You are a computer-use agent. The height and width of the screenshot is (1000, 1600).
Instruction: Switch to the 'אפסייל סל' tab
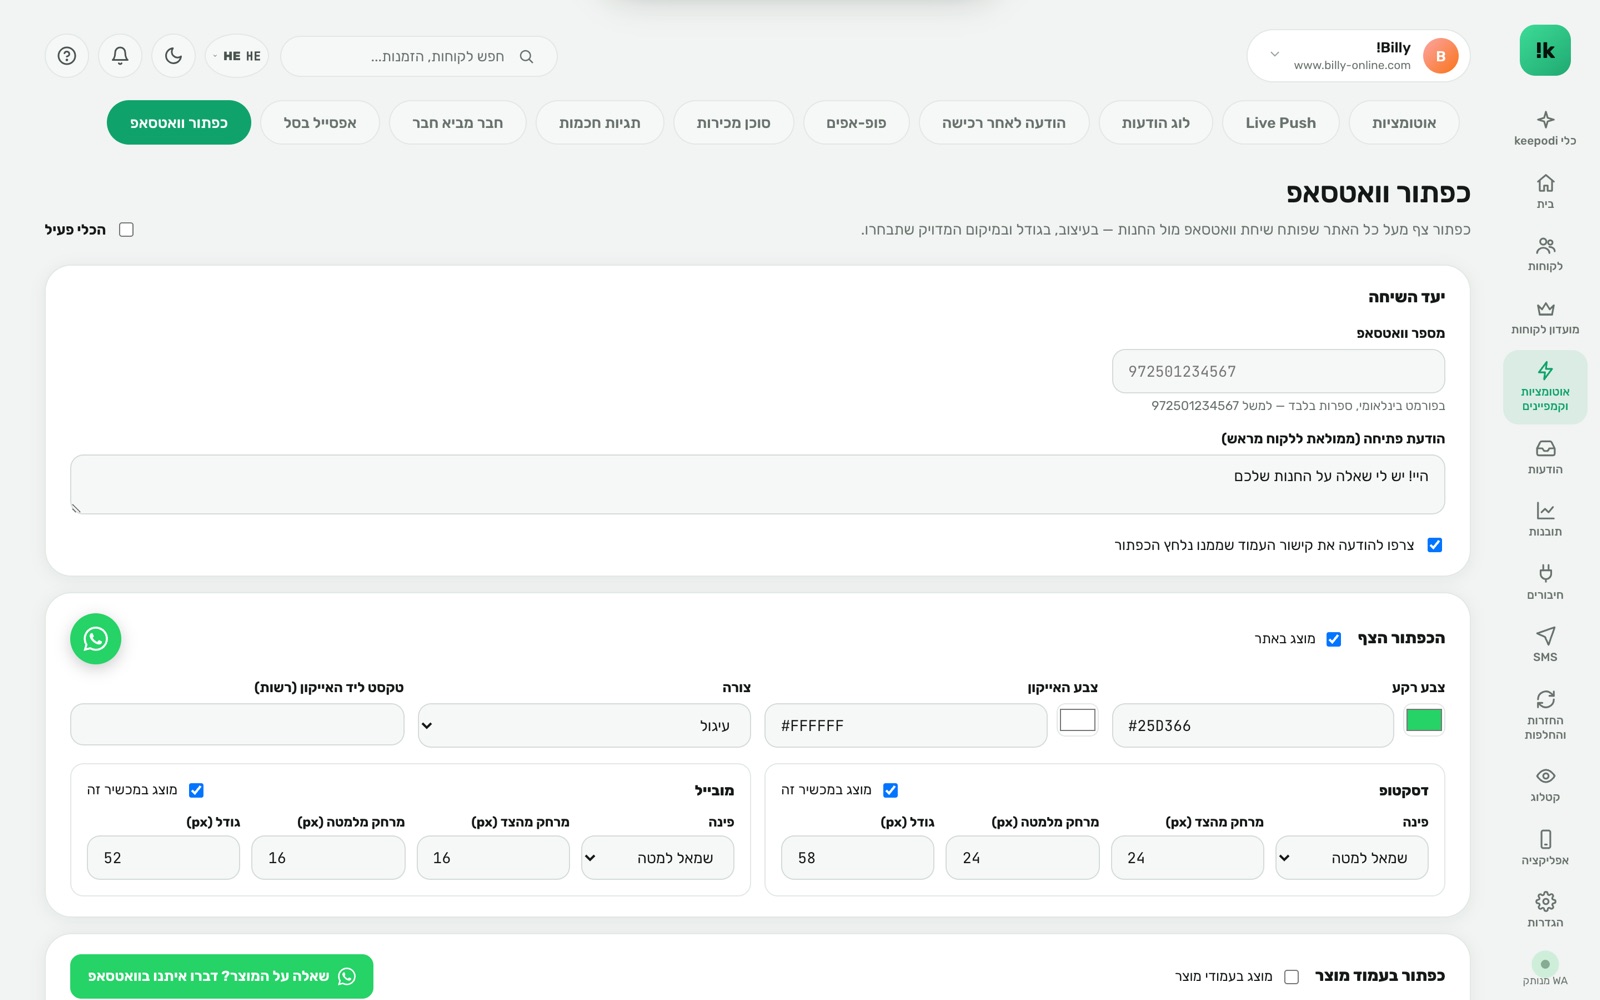pos(320,123)
